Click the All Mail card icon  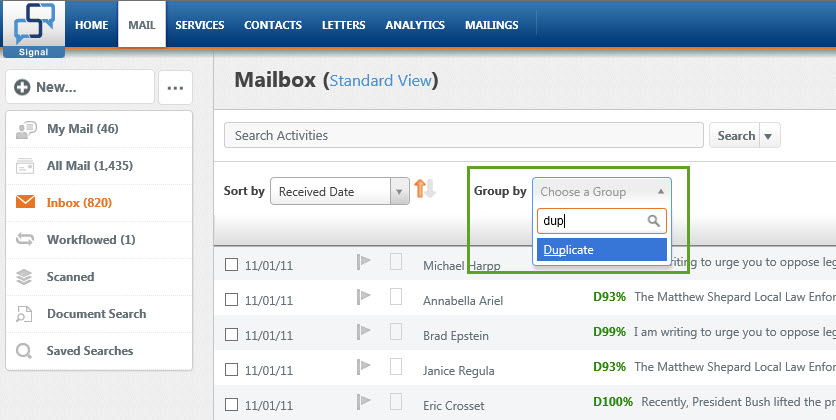25,166
